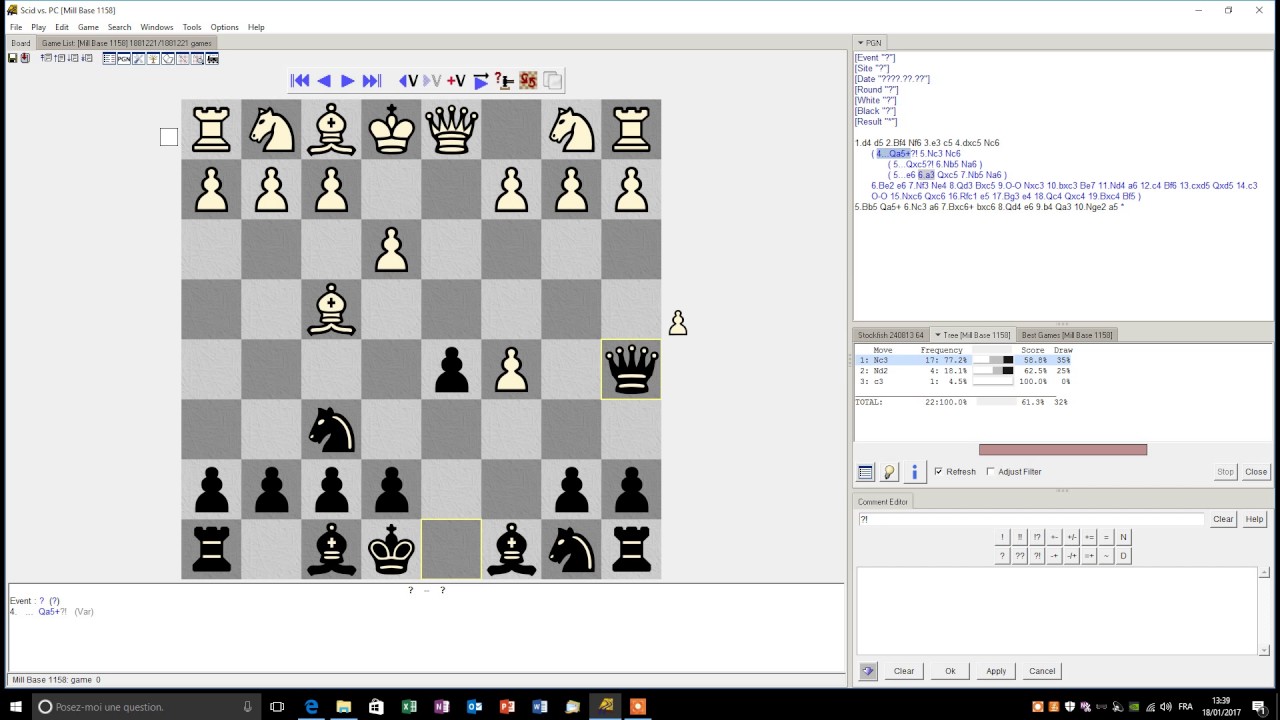This screenshot has width=1280, height=720.
Task: Jump to the start of the game
Action: [x=299, y=81]
